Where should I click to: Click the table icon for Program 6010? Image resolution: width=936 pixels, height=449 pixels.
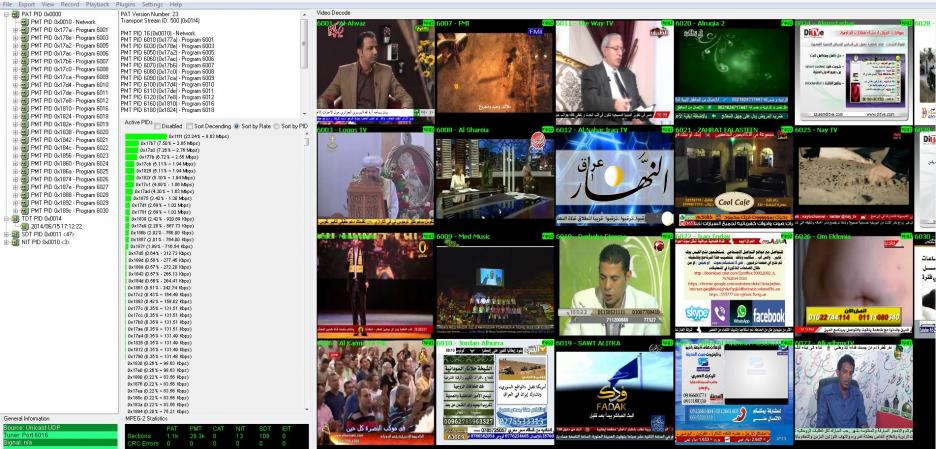(x=24, y=85)
